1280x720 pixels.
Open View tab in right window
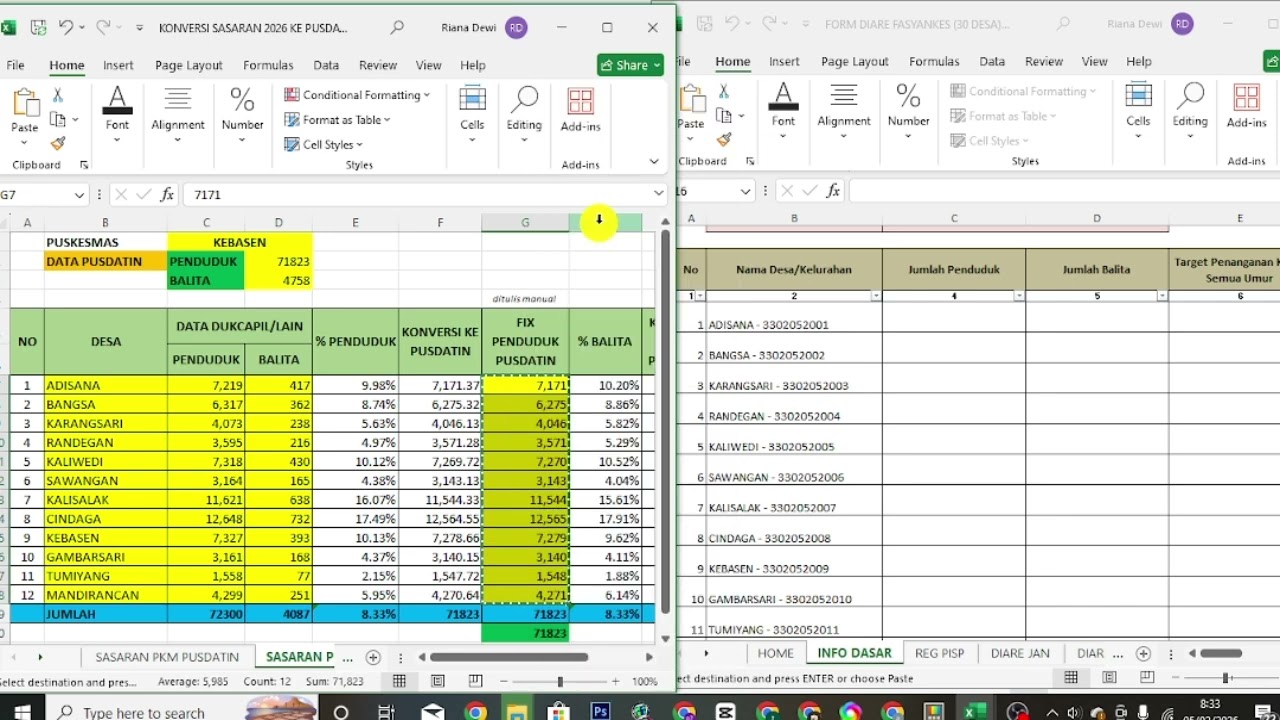1095,61
